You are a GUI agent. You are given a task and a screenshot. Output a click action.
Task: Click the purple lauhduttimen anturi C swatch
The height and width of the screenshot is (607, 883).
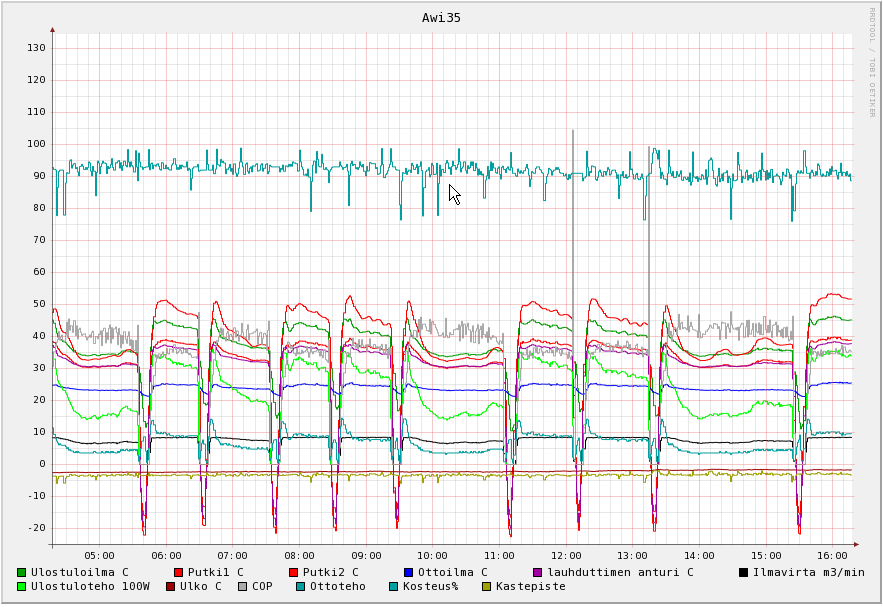pyautogui.click(x=537, y=572)
